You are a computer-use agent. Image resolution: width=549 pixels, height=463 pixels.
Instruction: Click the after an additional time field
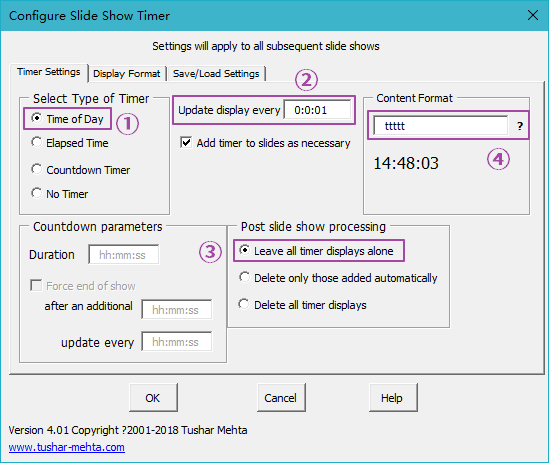point(177,309)
